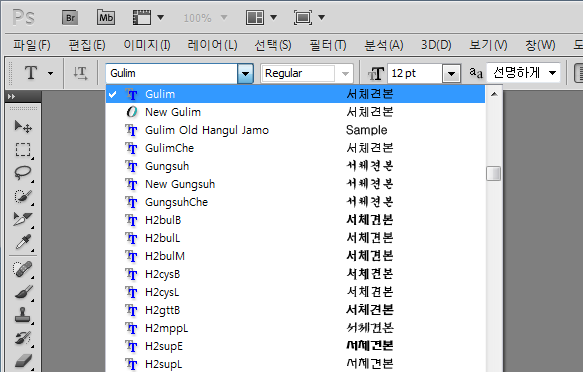Open the Screen Mode dropdown arrow
Screen dimensions: 583x372
pos(322,17)
